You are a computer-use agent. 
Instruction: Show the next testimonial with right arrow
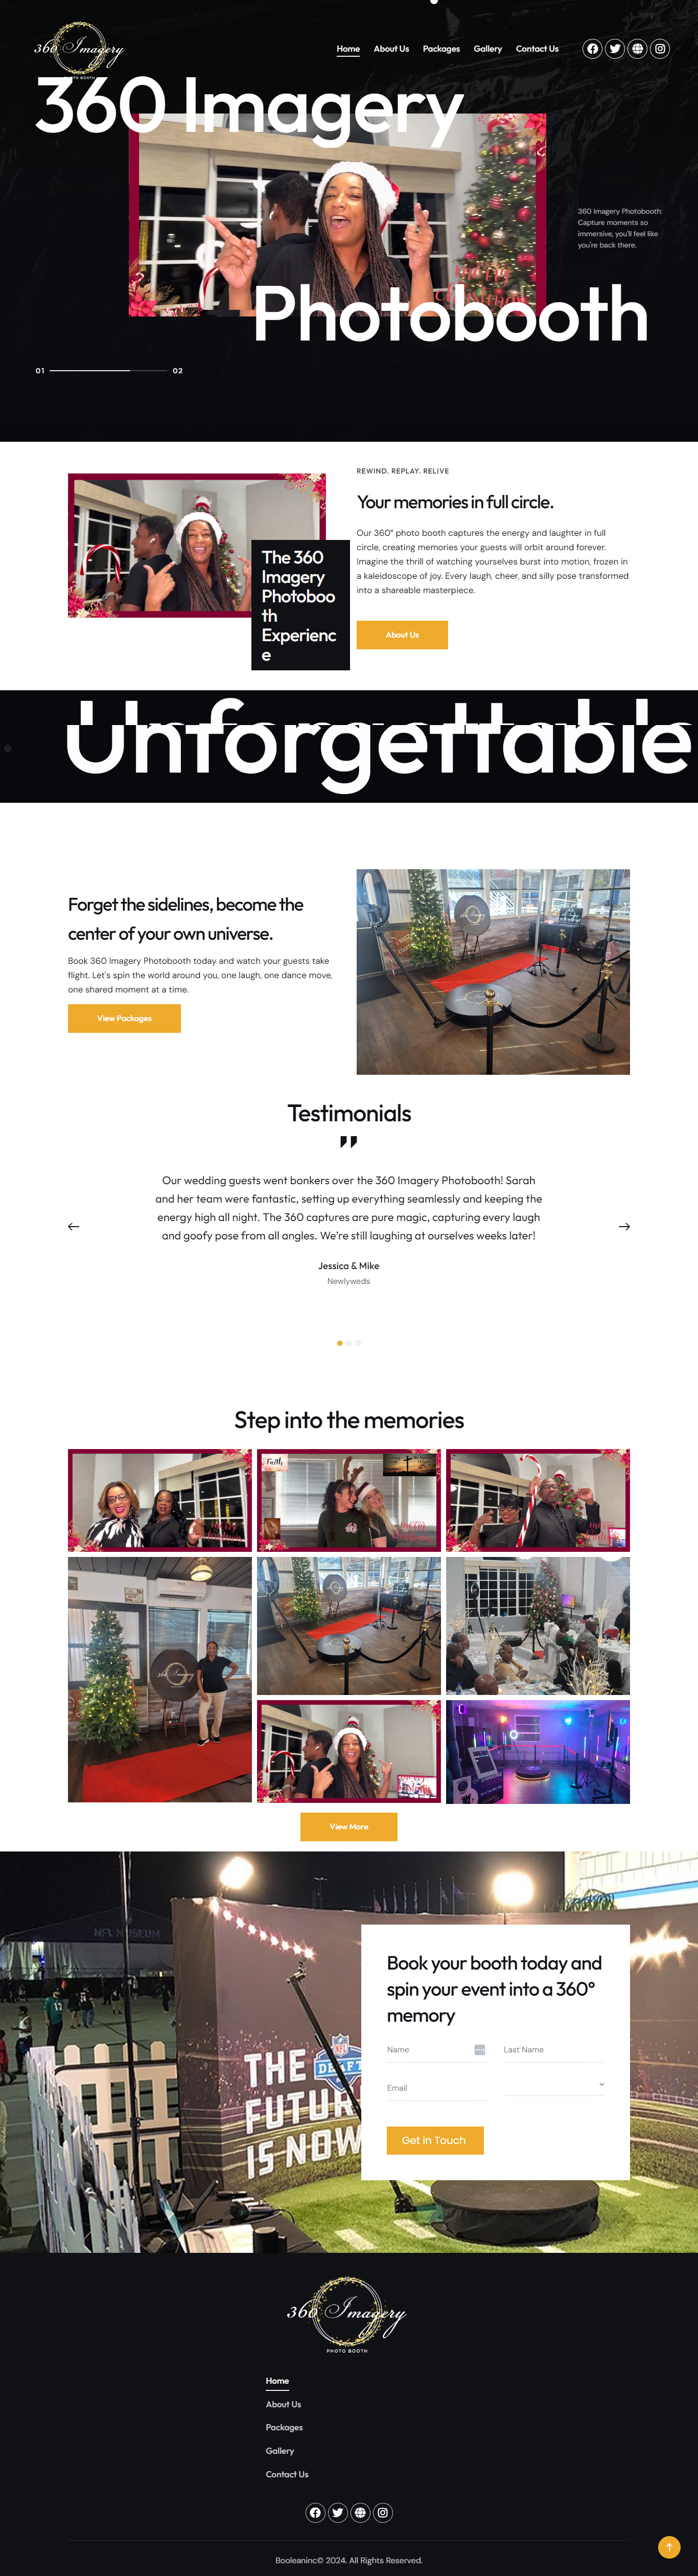(x=624, y=1226)
